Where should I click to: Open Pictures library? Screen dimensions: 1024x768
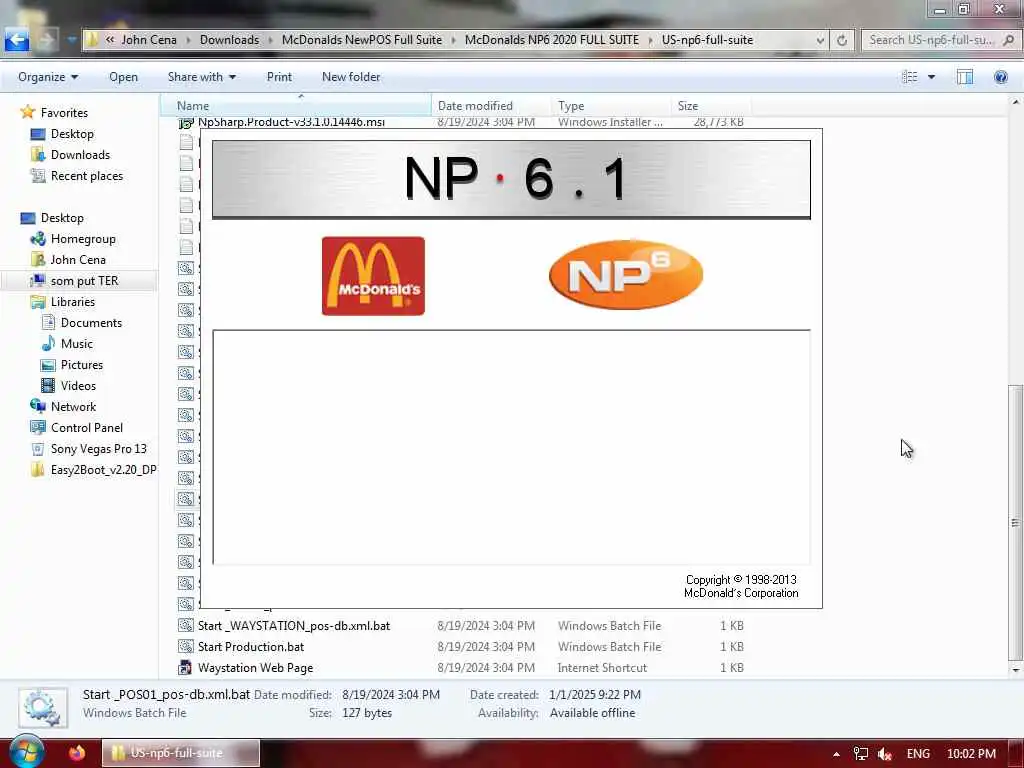click(x=82, y=364)
